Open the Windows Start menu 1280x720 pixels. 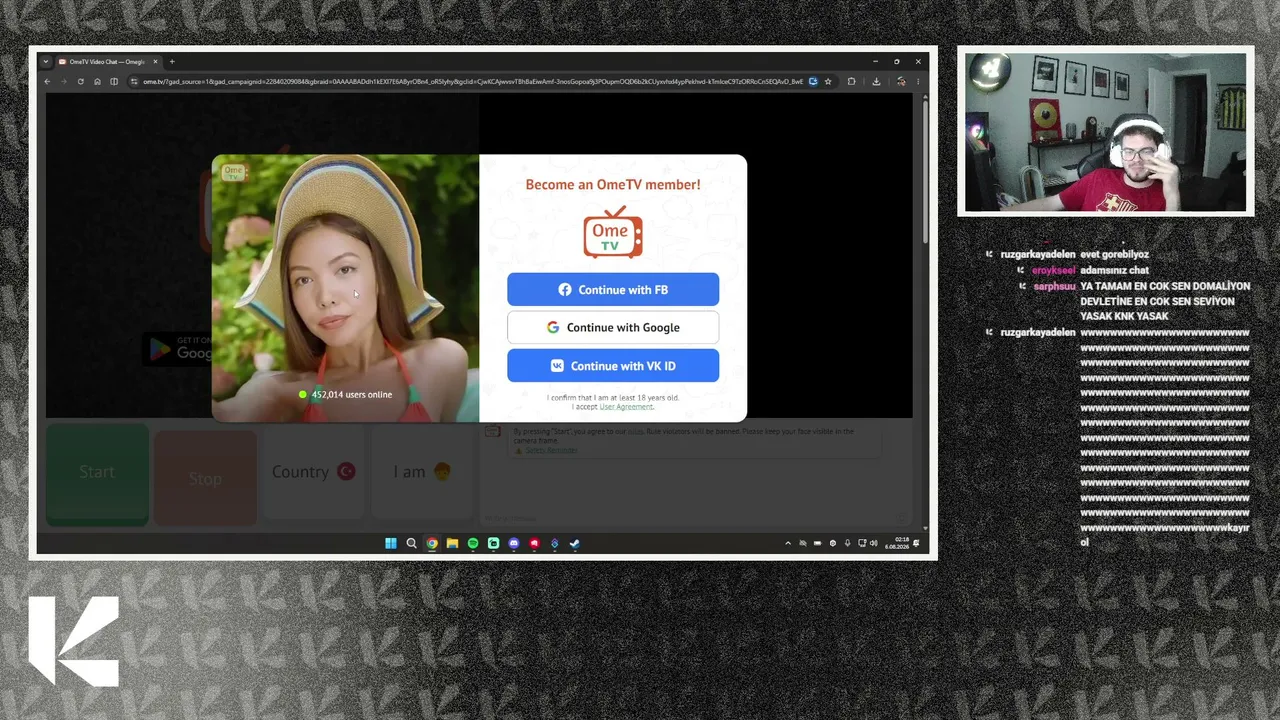pos(391,544)
